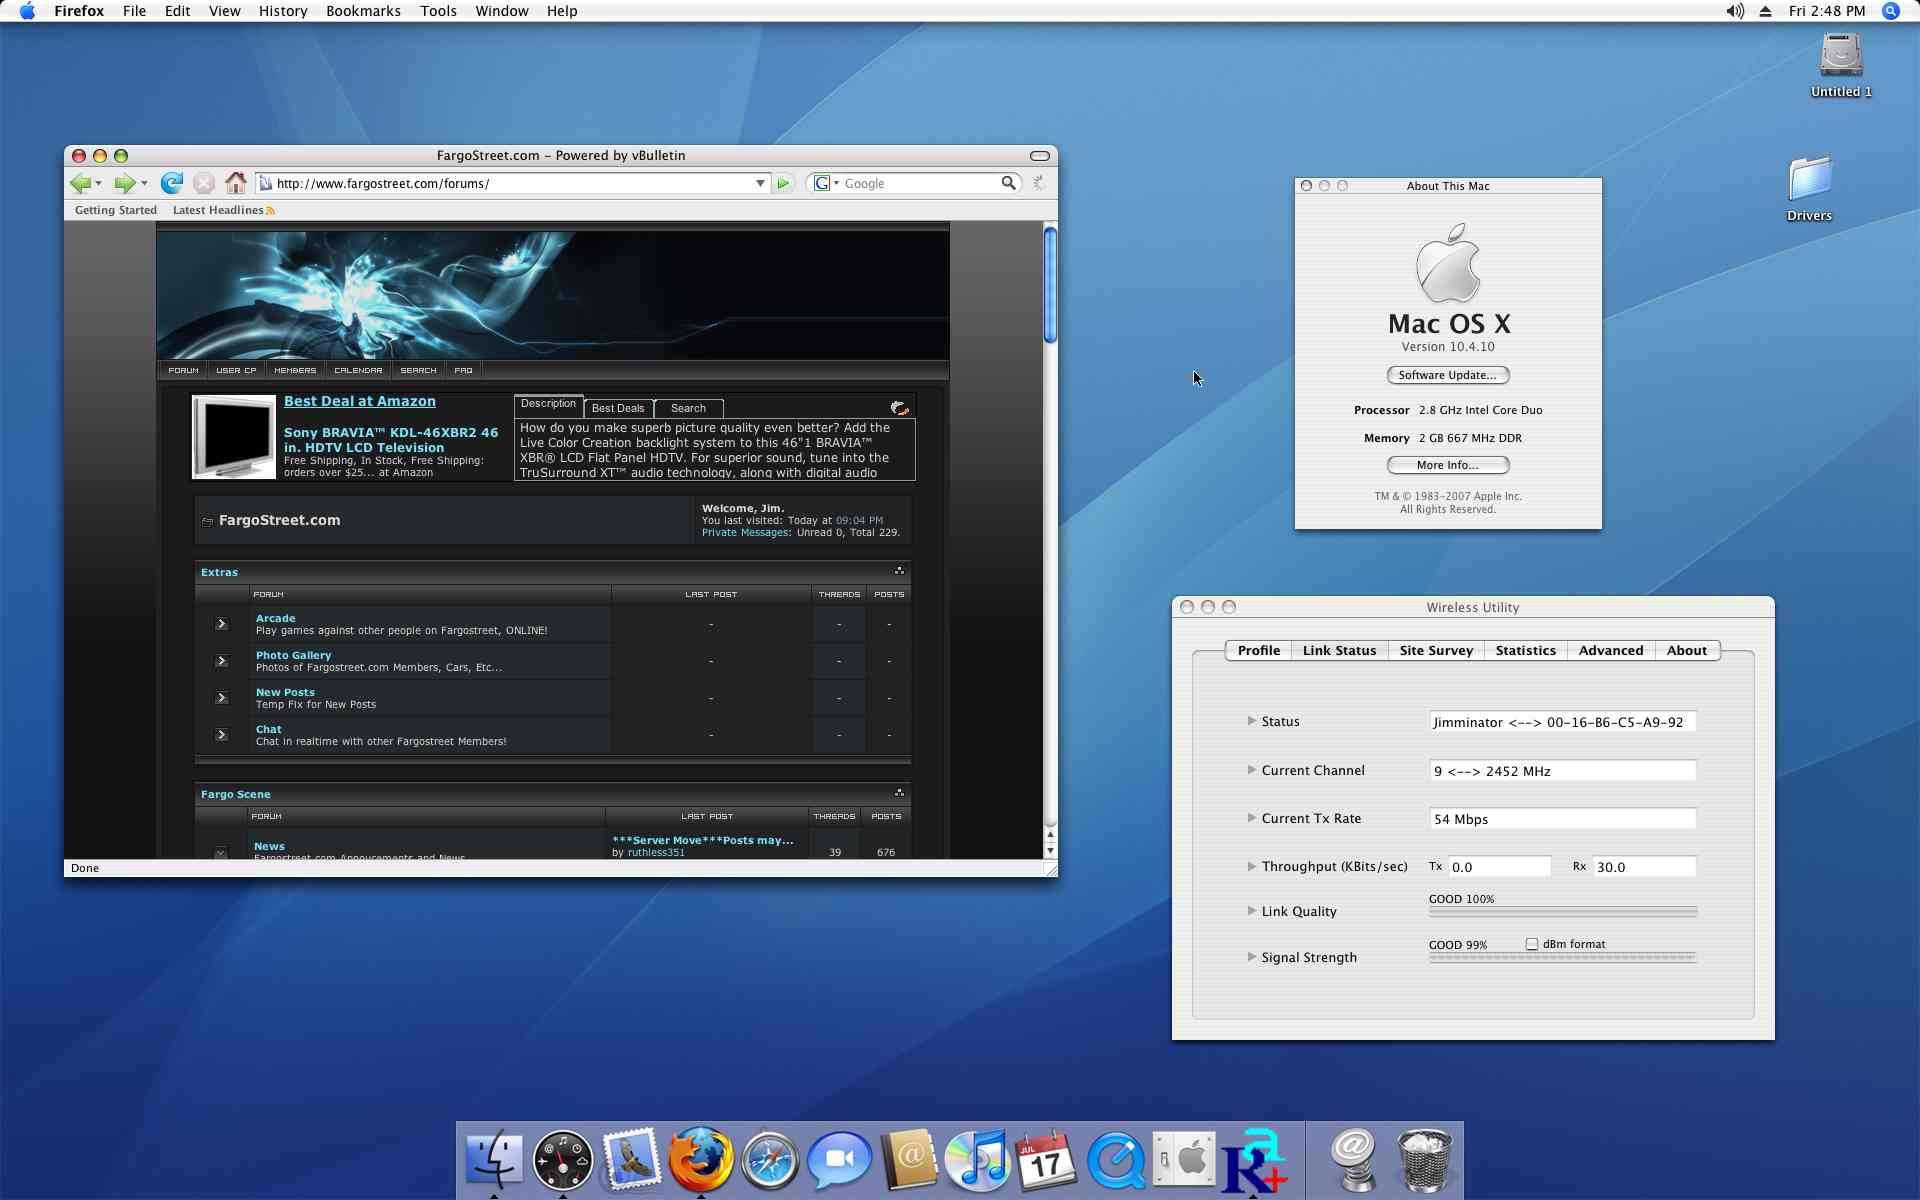Click the Spotlight search icon in menu bar
1920x1200 pixels.
coord(1891,11)
